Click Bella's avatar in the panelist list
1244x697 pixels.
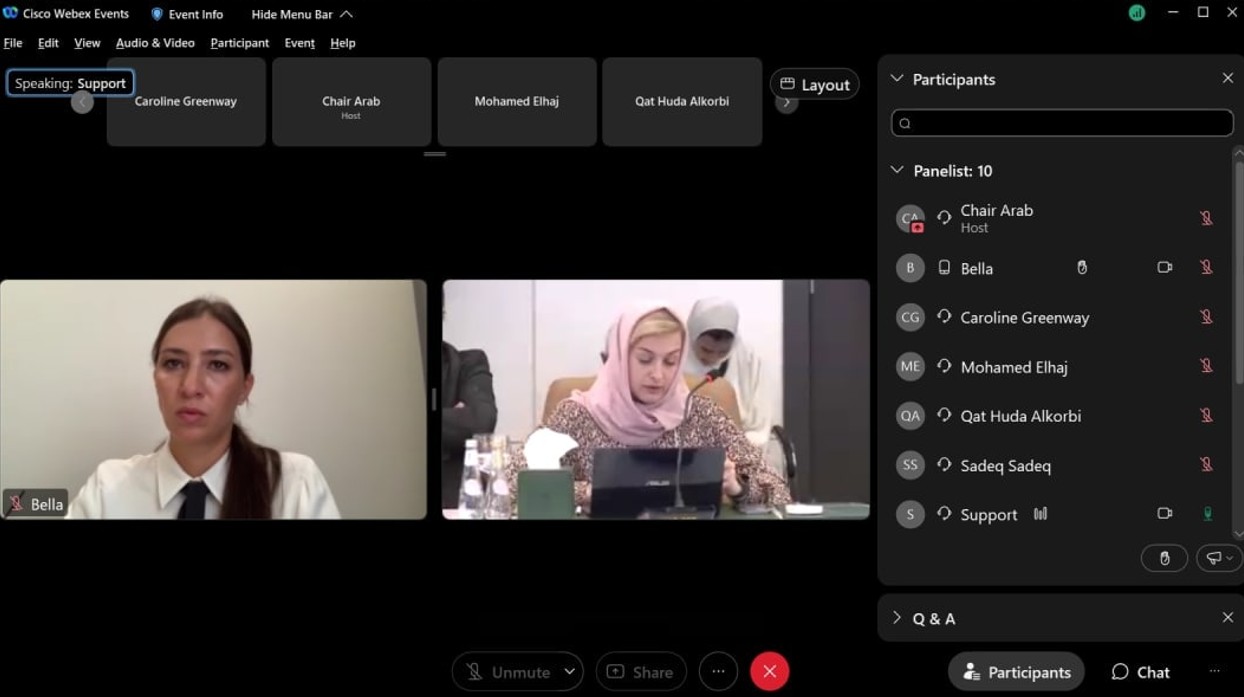pos(910,268)
